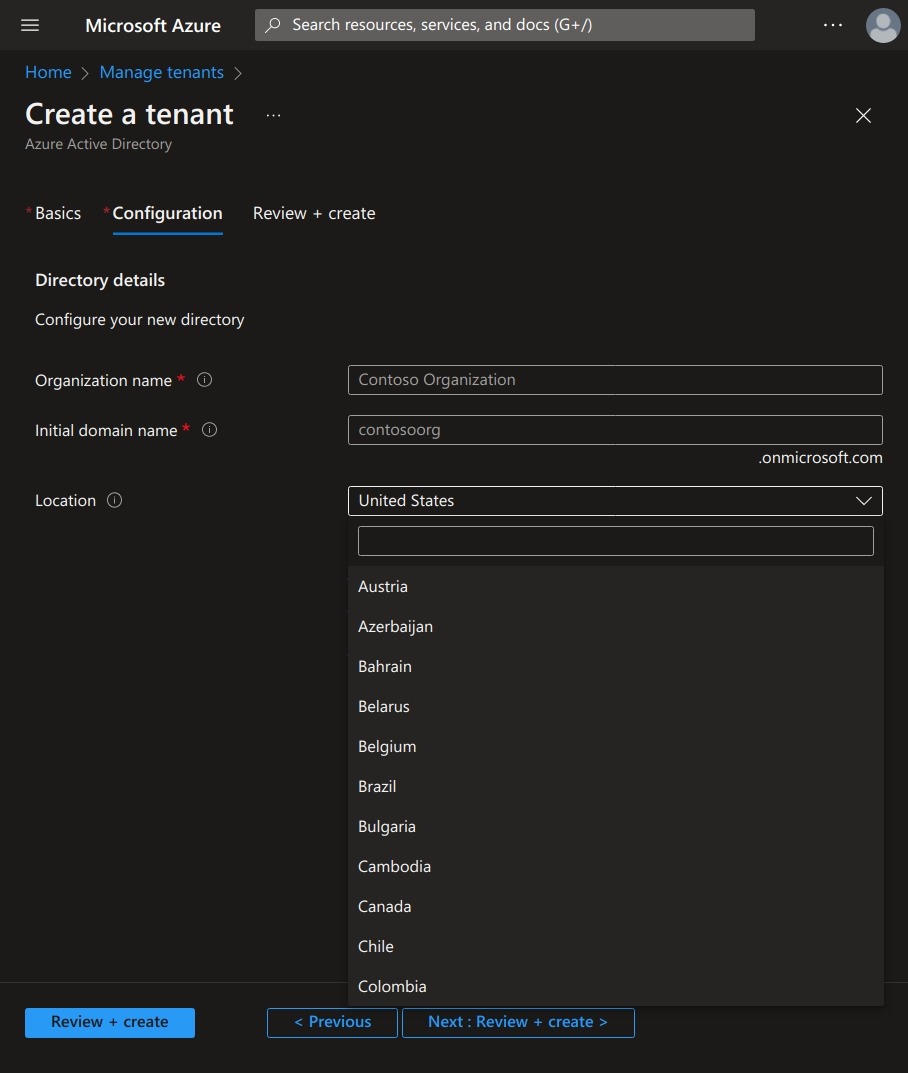Open the user account avatar
This screenshot has height=1073, width=908.
pos(883,25)
